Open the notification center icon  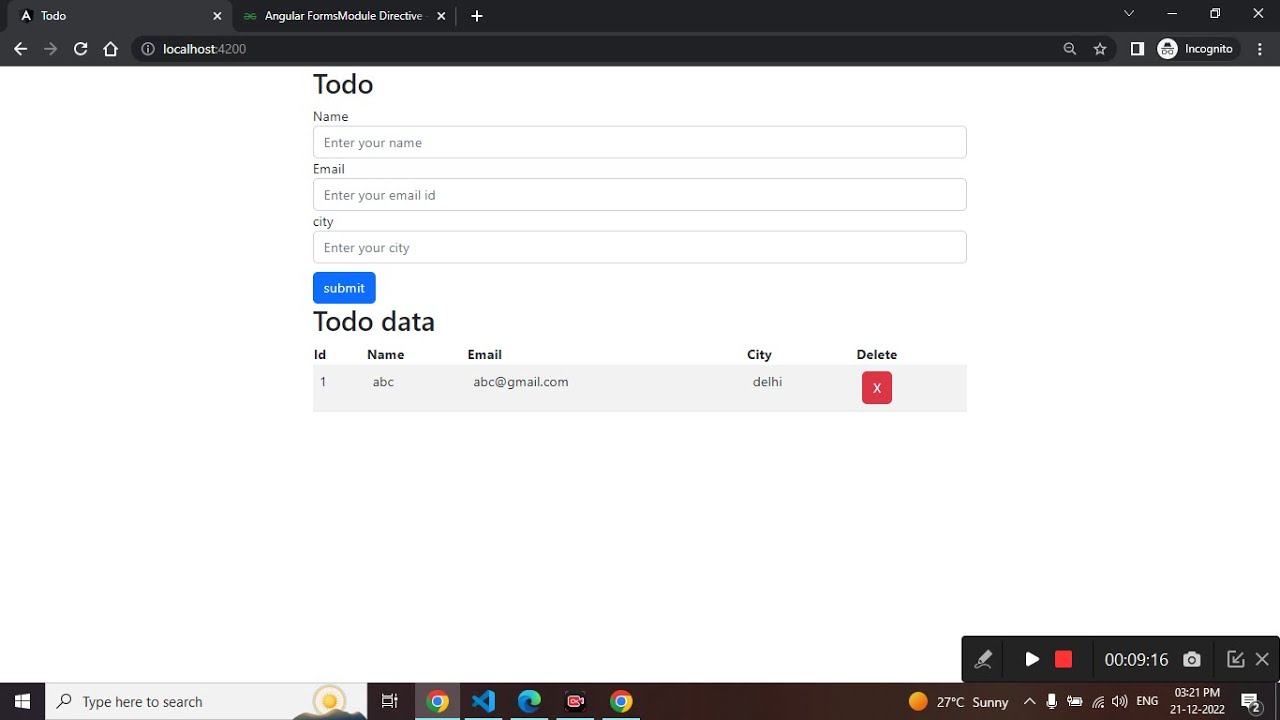[1250, 702]
